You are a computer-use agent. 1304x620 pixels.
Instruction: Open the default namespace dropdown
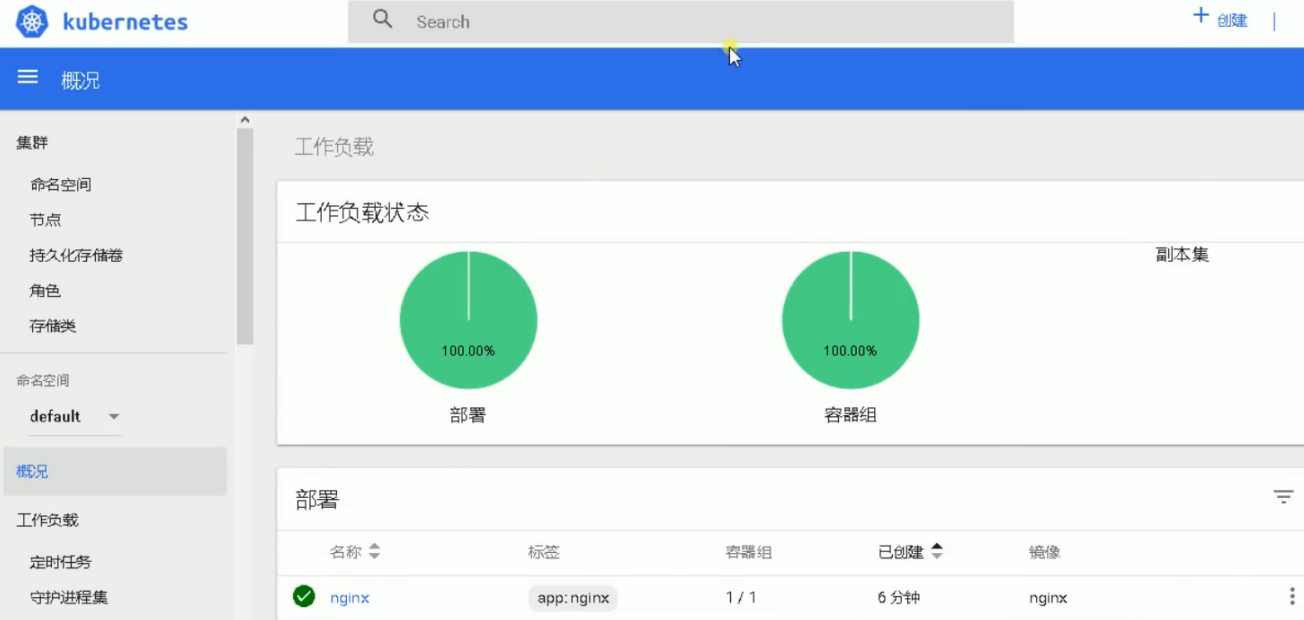(75, 416)
